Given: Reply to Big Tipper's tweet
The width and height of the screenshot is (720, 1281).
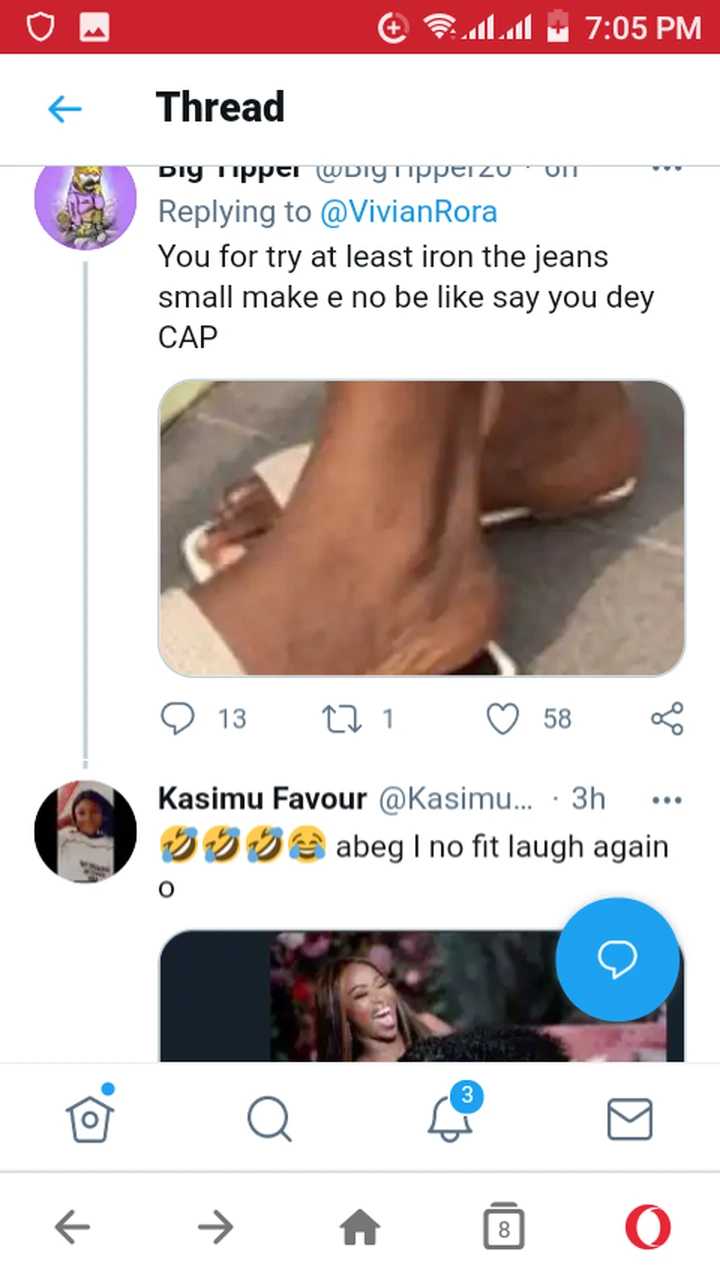Looking at the screenshot, I should tap(178, 718).
